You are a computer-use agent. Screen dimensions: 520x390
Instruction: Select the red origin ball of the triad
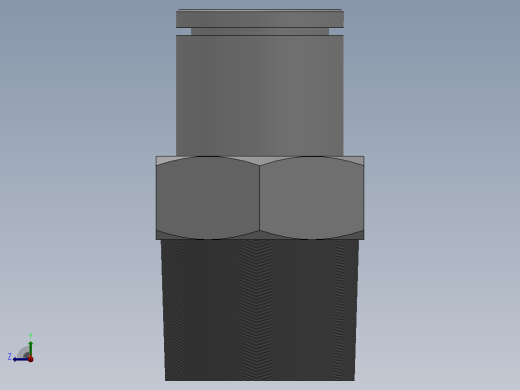tap(31, 359)
